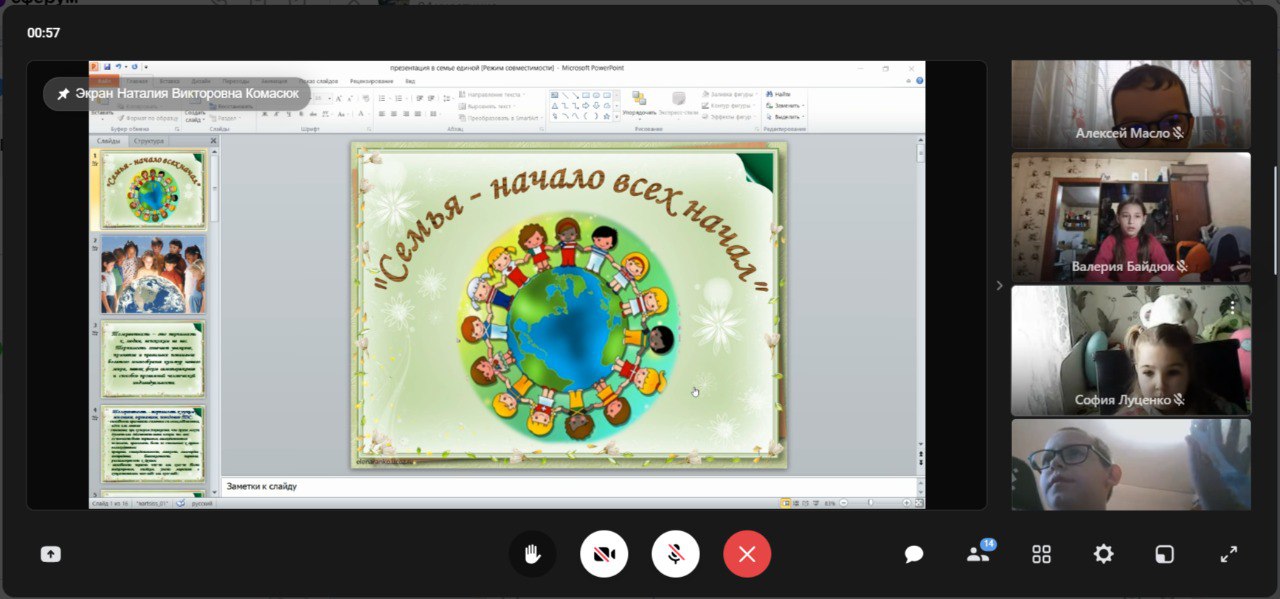The image size is (1280, 599).
Task: Share your screen using the upload icon
Action: [x=51, y=554]
